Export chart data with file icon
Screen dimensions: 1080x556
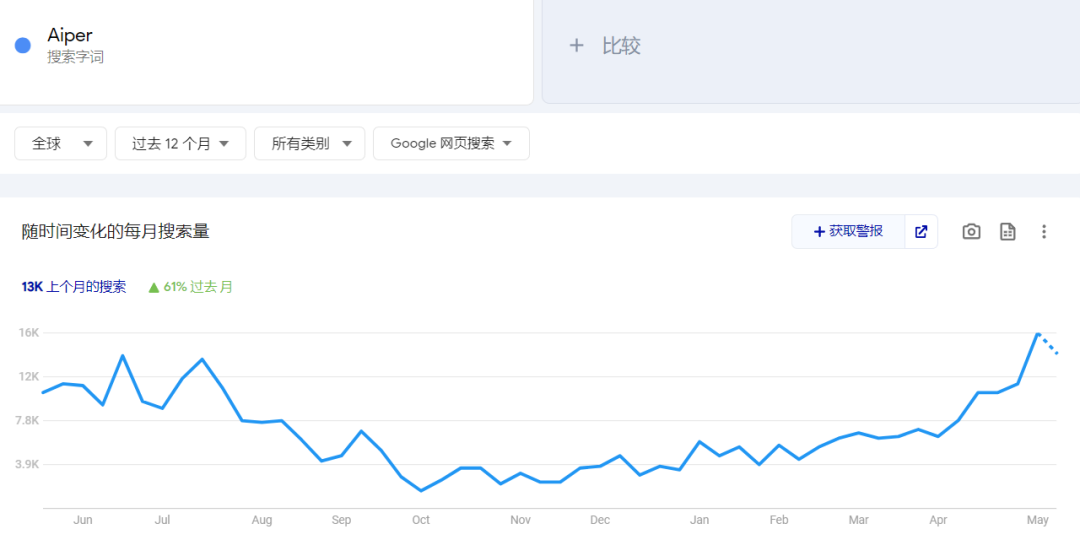coord(1008,231)
